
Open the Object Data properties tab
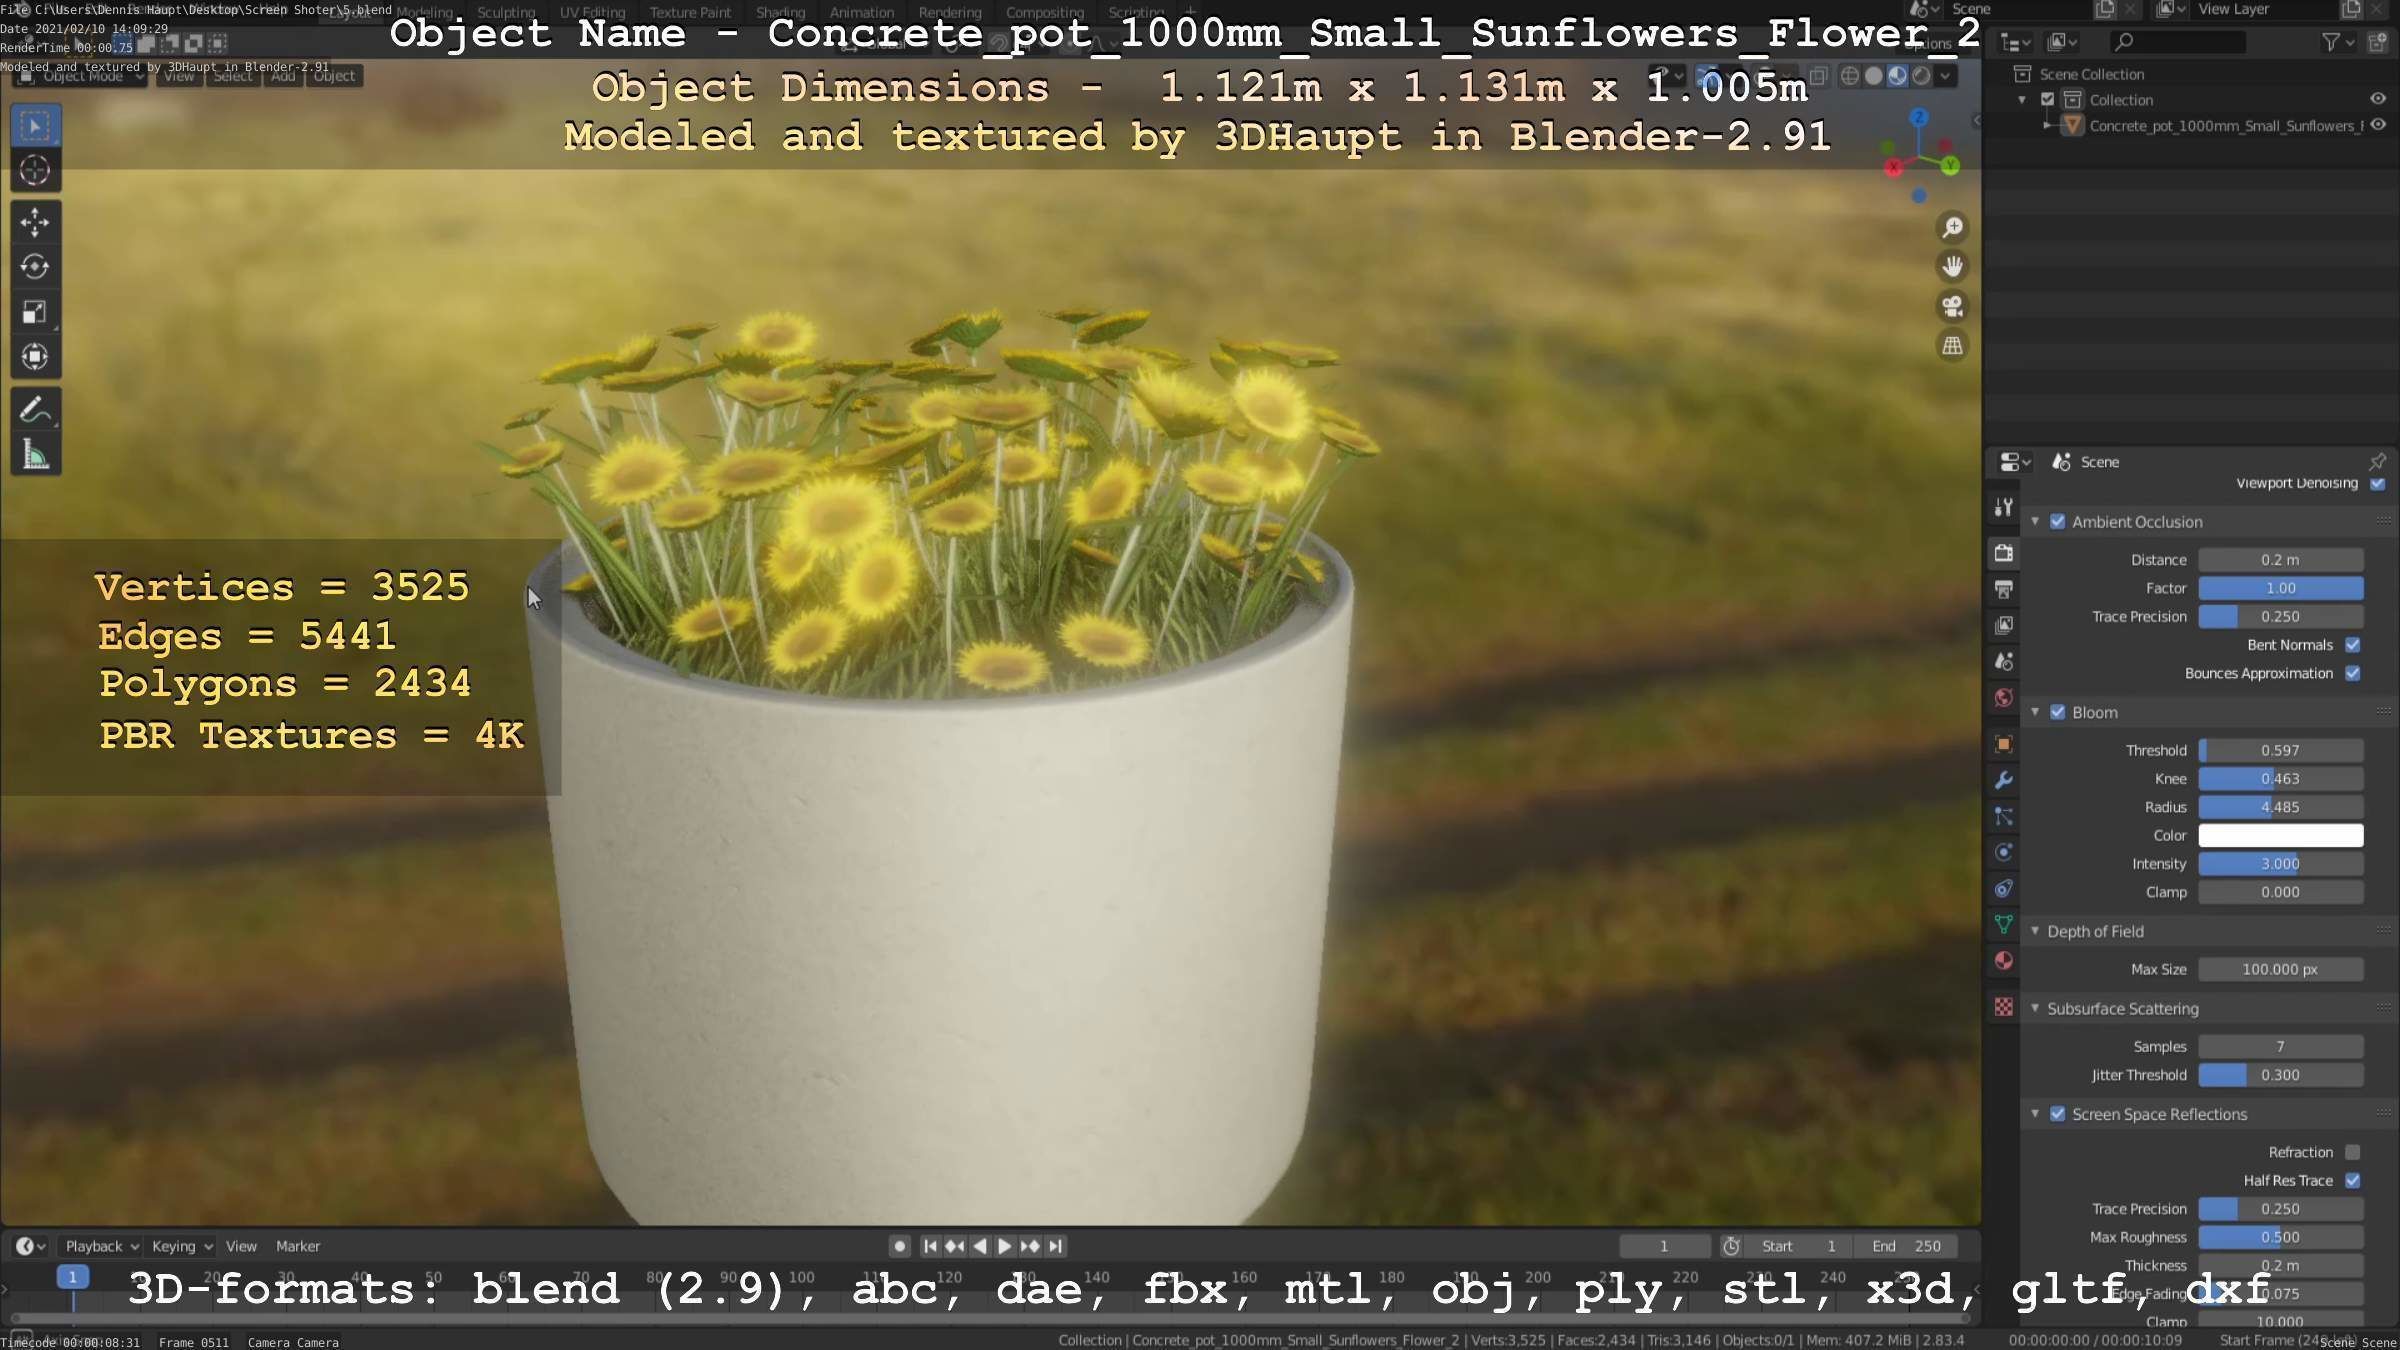(2003, 925)
